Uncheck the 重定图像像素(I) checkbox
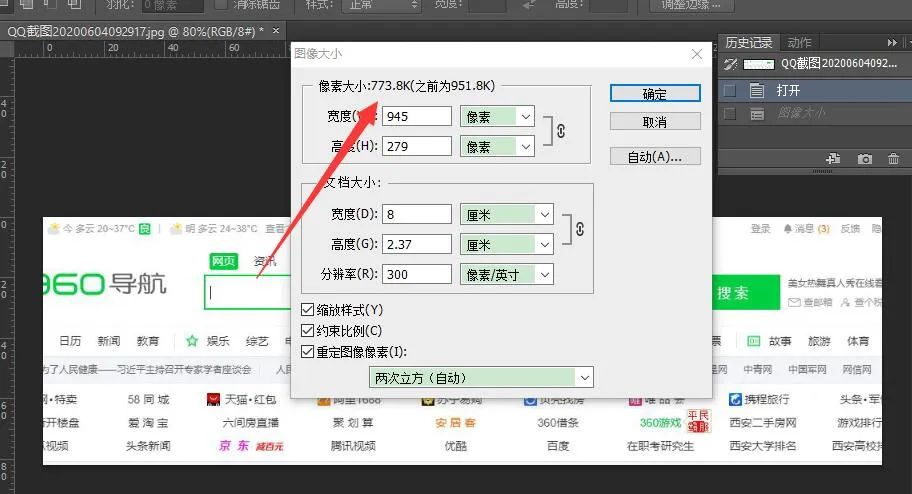Screen dimensions: 912x494 tap(308, 351)
